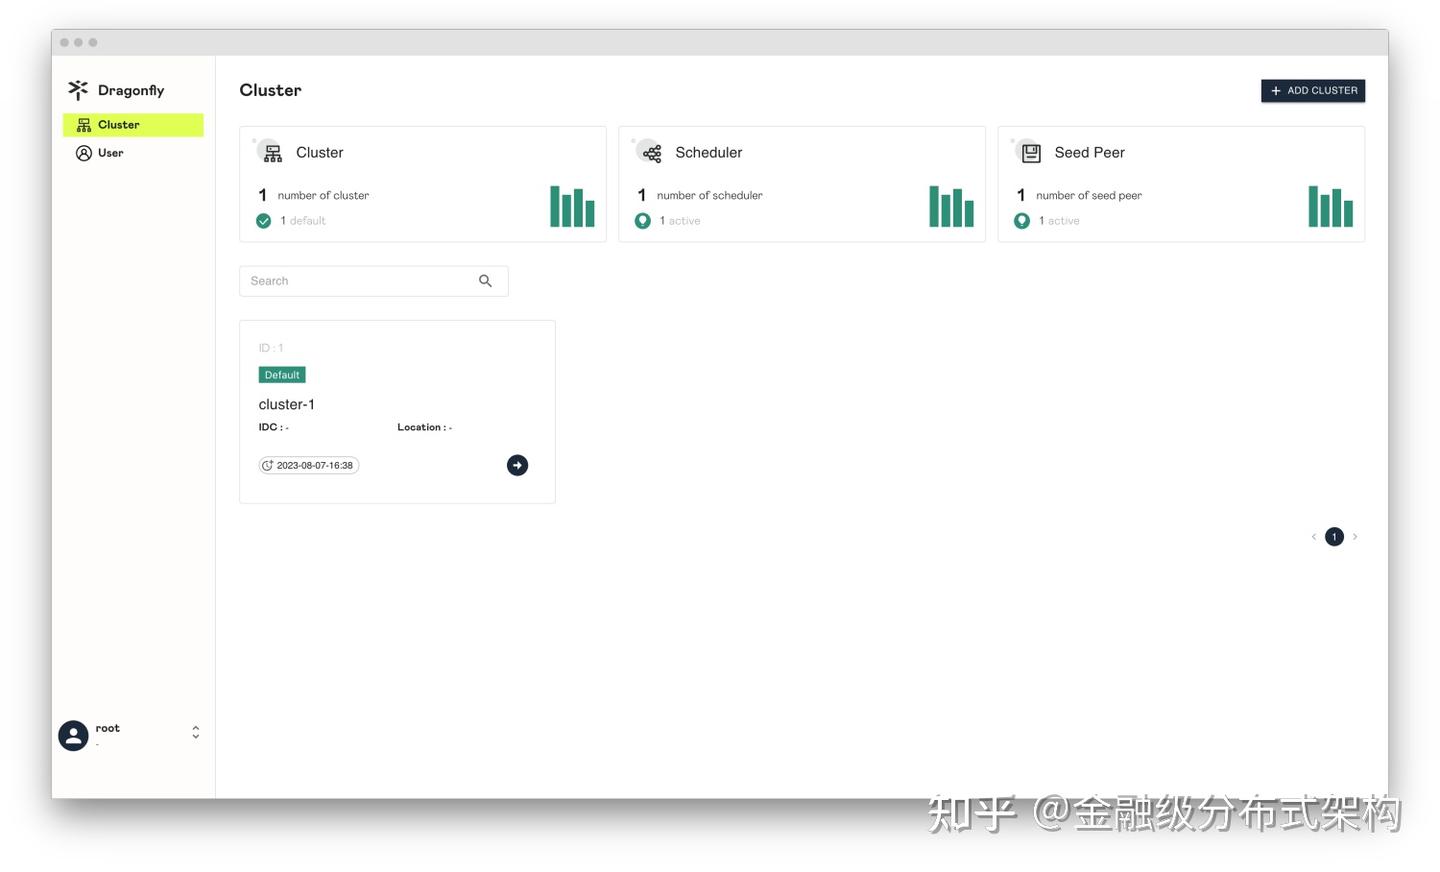1440x872 pixels.
Task: Click the 'number of scheduler' label
Action: [x=709, y=196]
